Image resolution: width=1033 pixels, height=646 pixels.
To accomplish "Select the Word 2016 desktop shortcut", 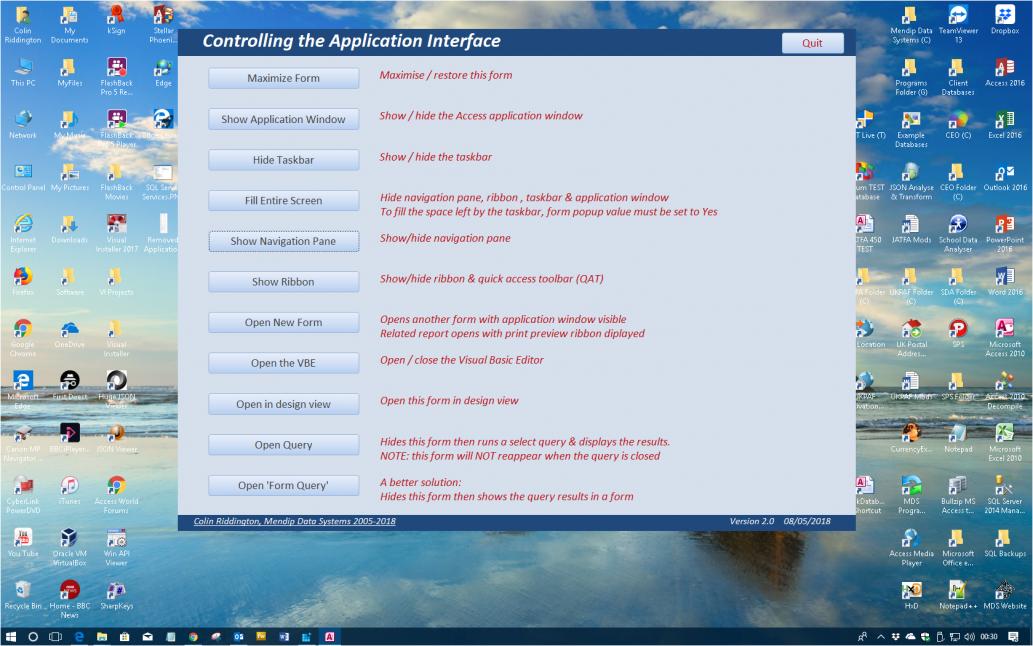I will pos(1005,281).
